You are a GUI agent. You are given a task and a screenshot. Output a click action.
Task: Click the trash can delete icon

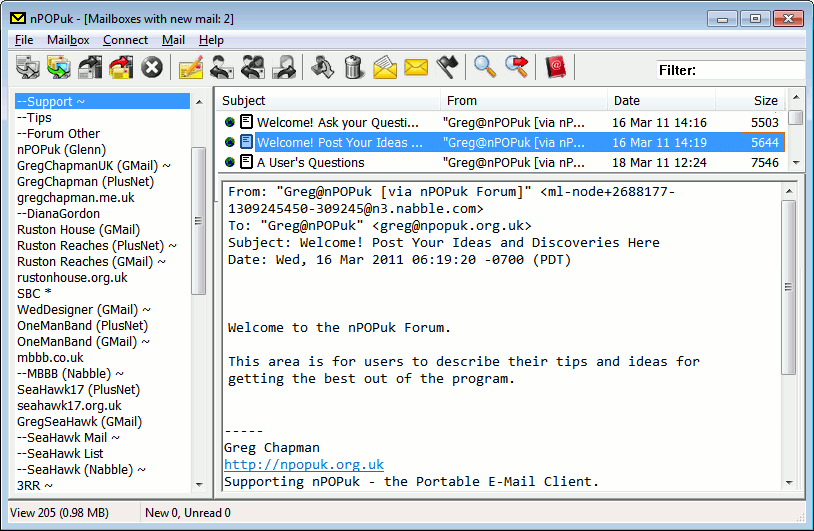pos(354,67)
